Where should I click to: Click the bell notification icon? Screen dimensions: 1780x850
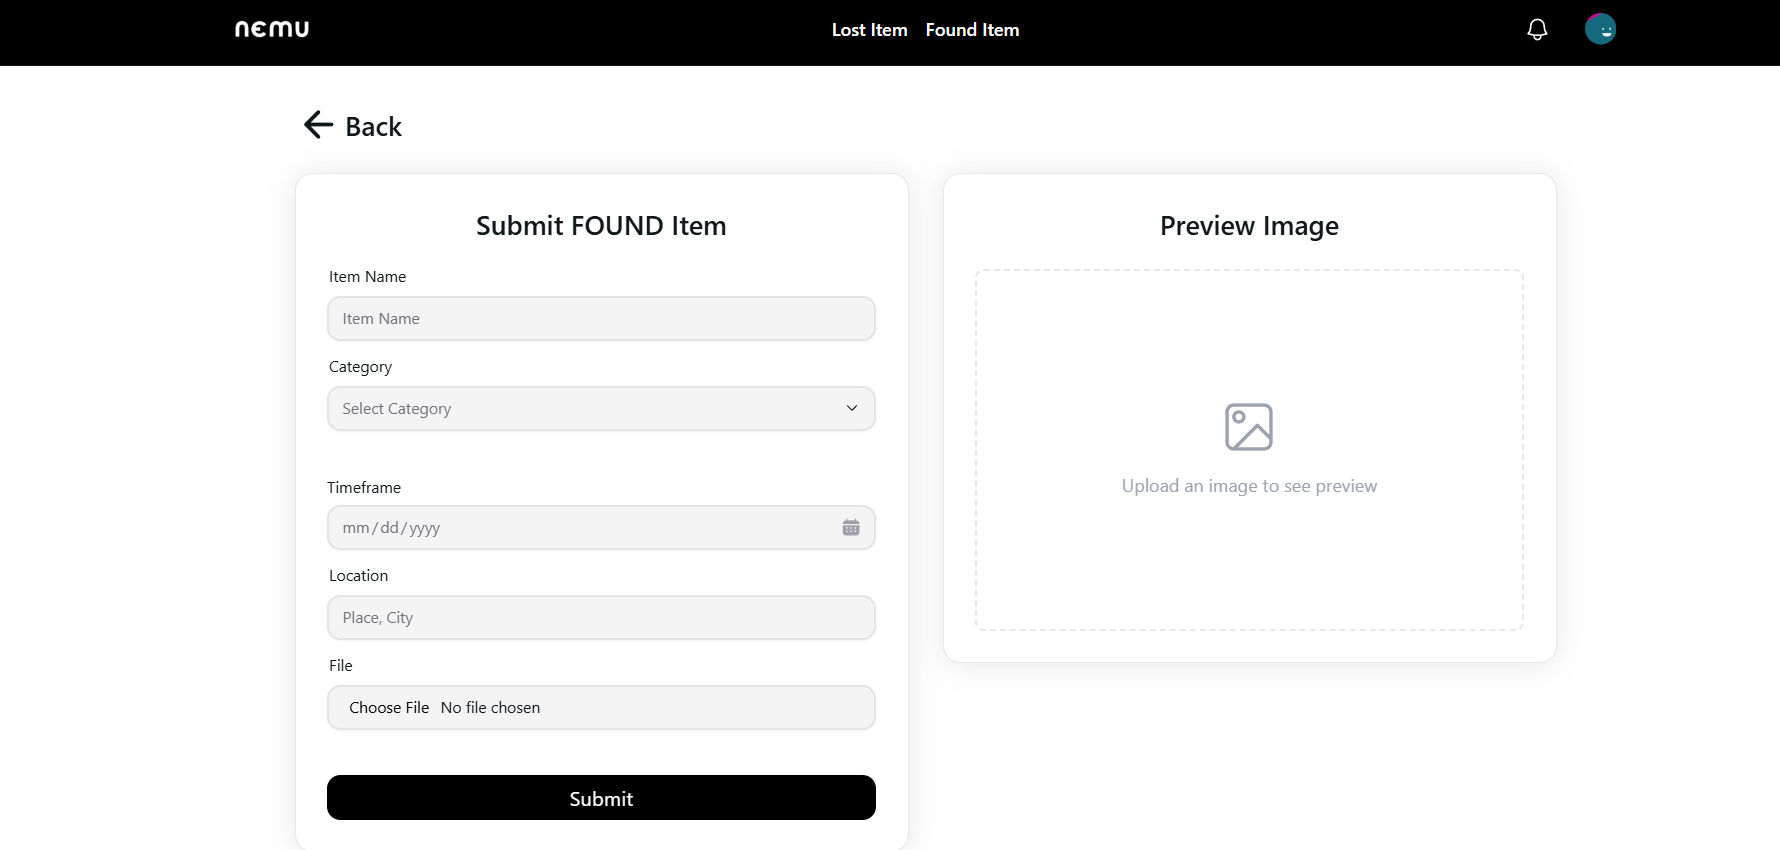(x=1537, y=29)
